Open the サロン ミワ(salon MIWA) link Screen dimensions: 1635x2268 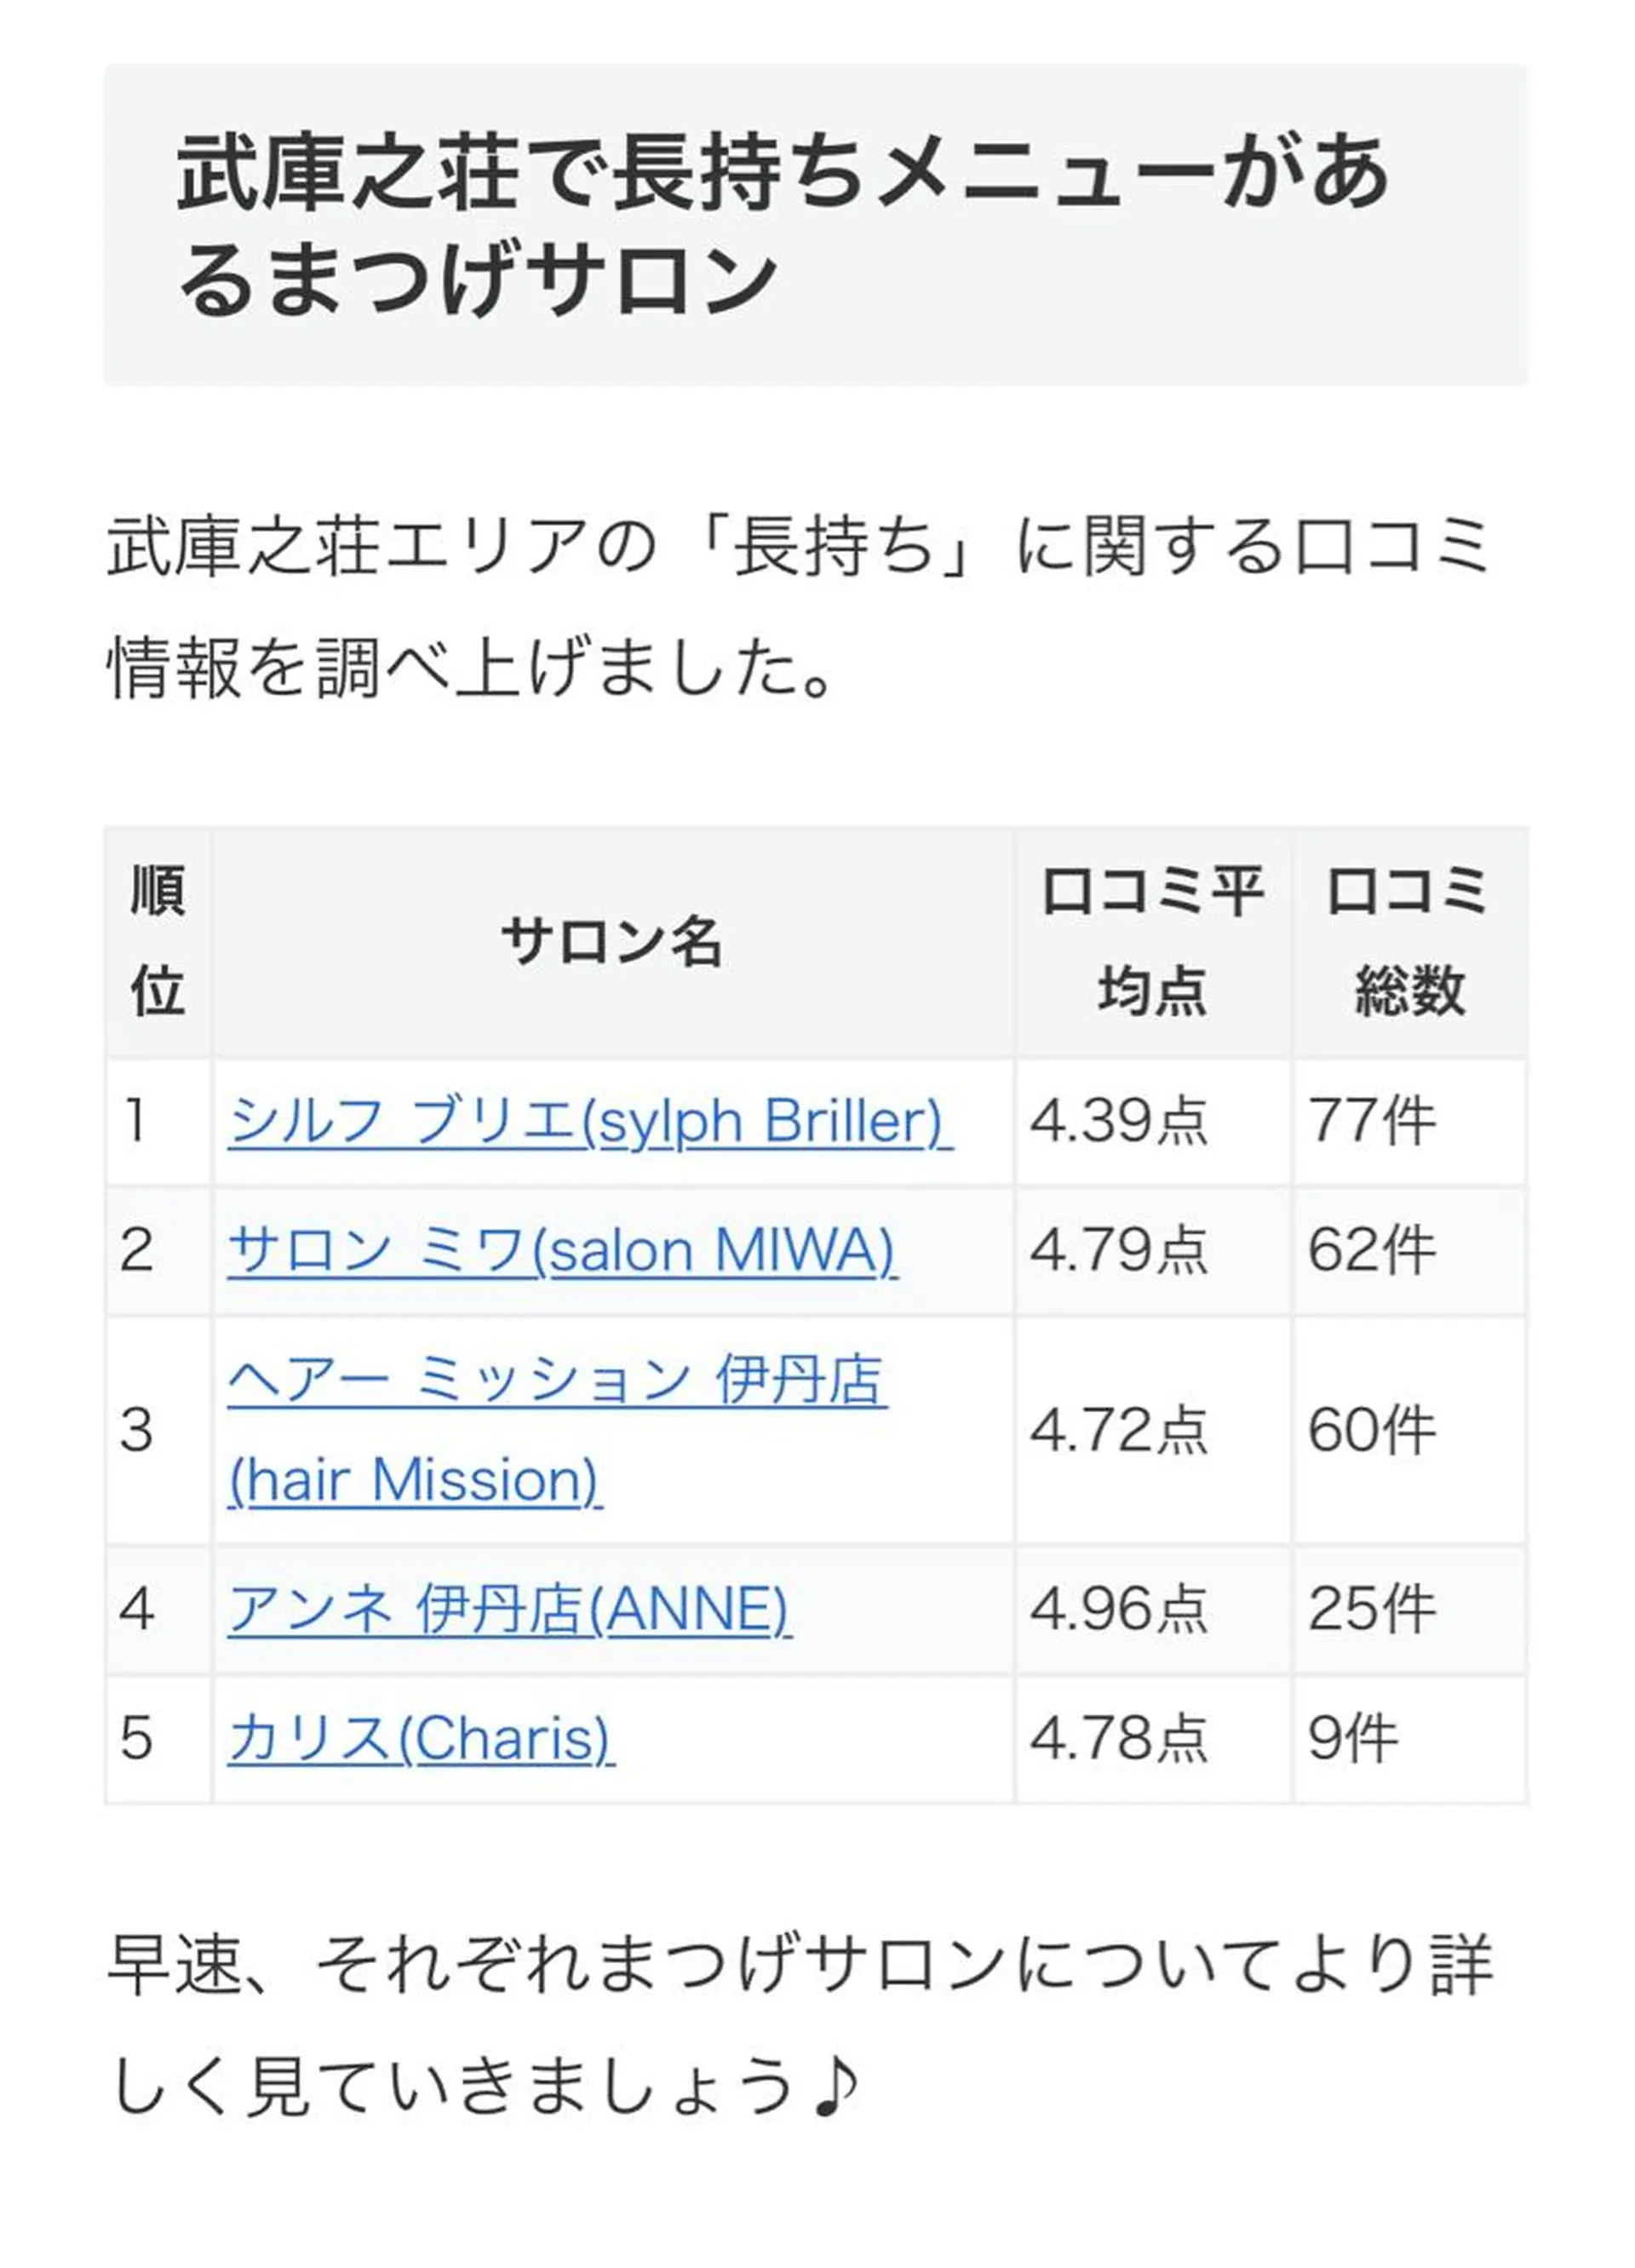coord(562,1251)
